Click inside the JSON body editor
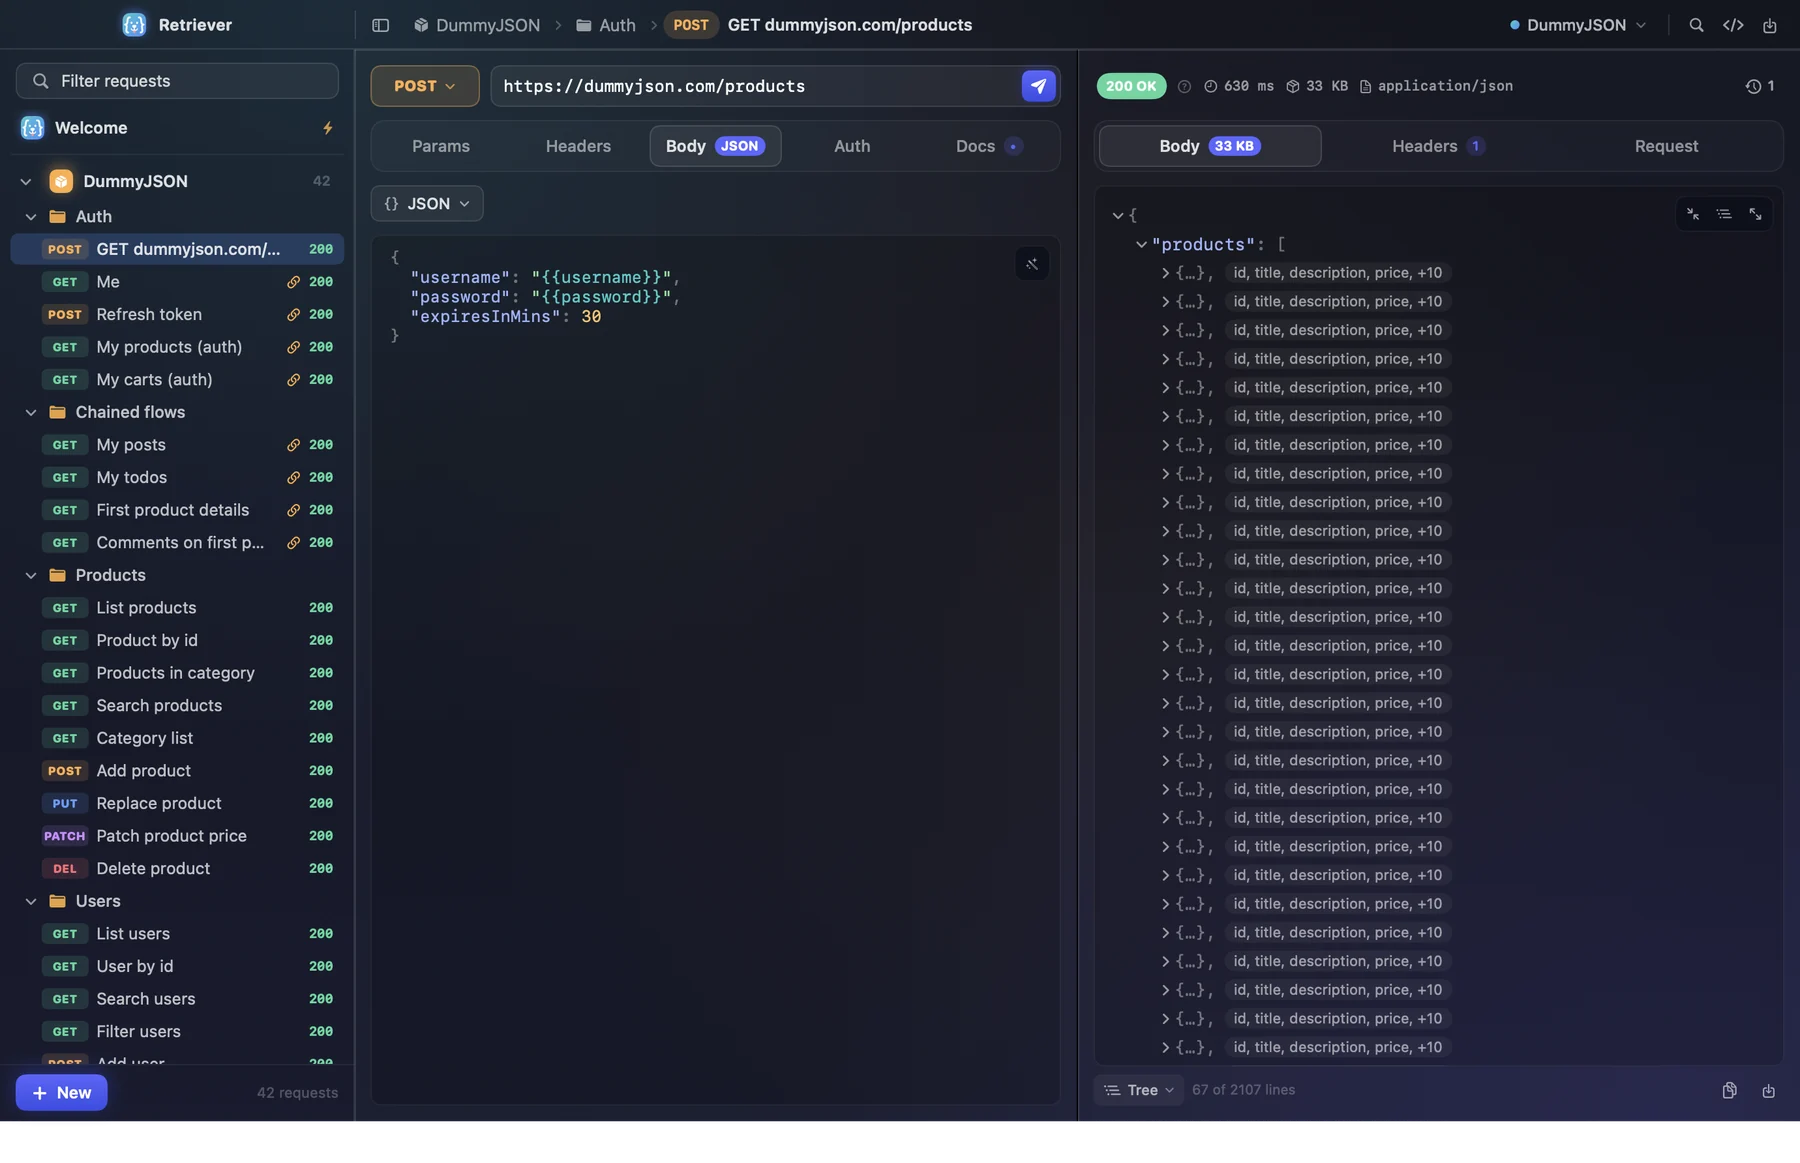The height and width of the screenshot is (1163, 1800). [x=715, y=669]
